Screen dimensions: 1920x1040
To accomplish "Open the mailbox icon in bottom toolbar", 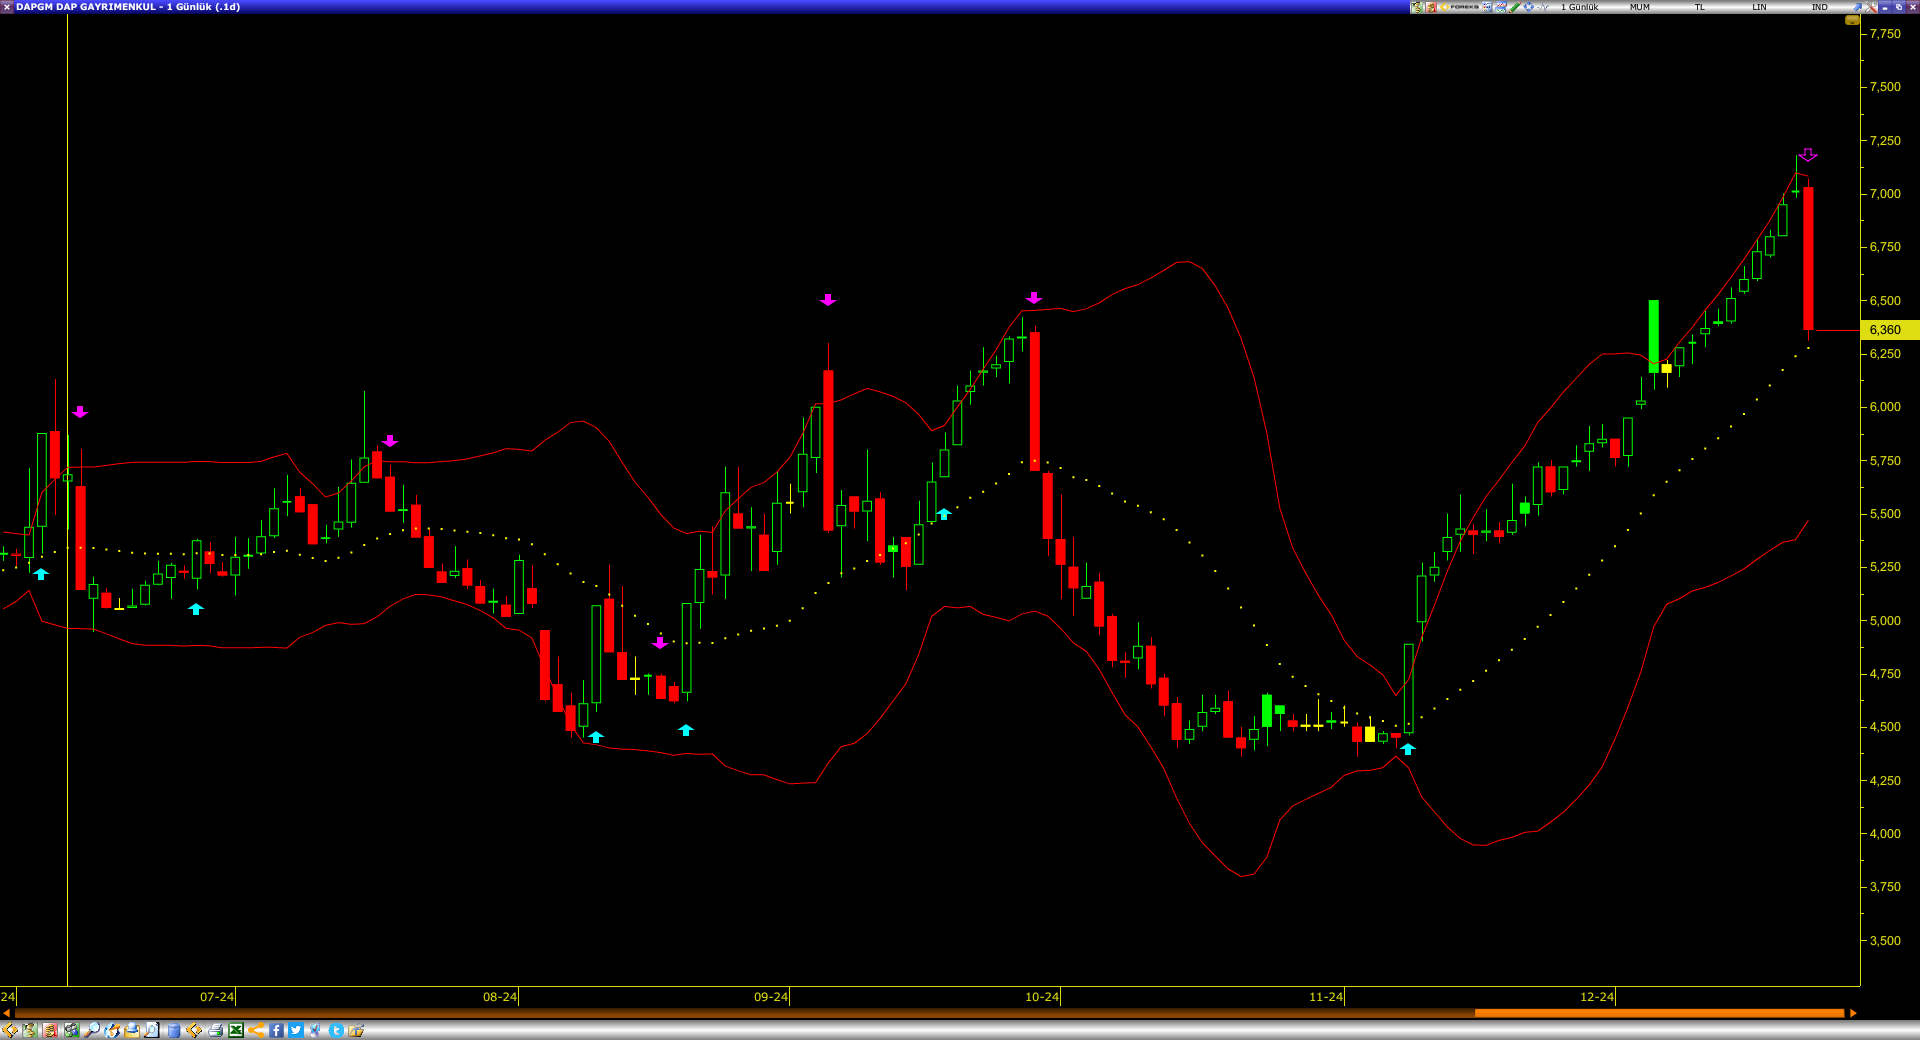I will (132, 1030).
